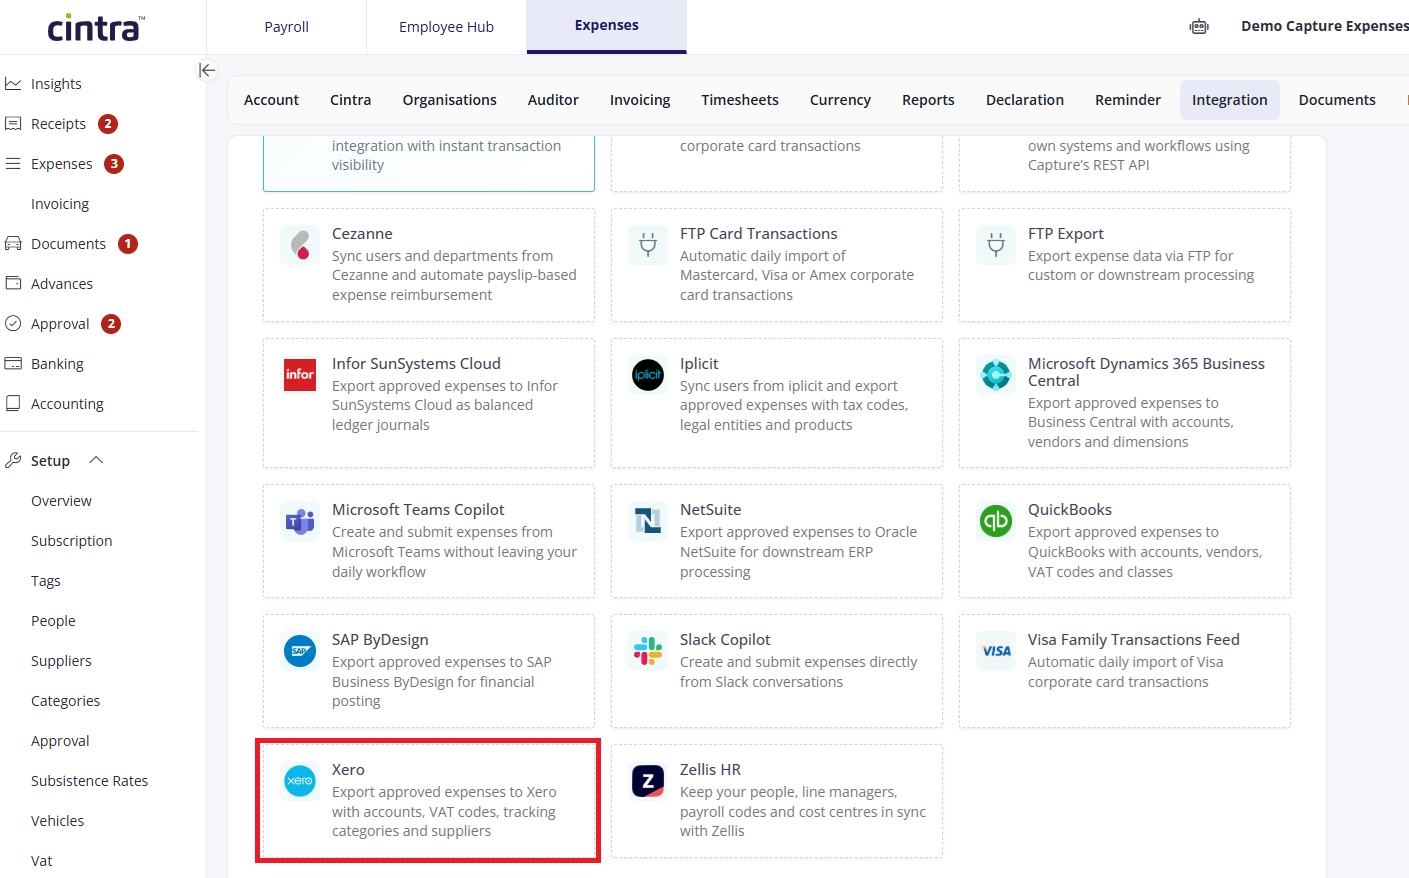Click the Insights chart icon
This screenshot has height=878, width=1409.
point(13,84)
